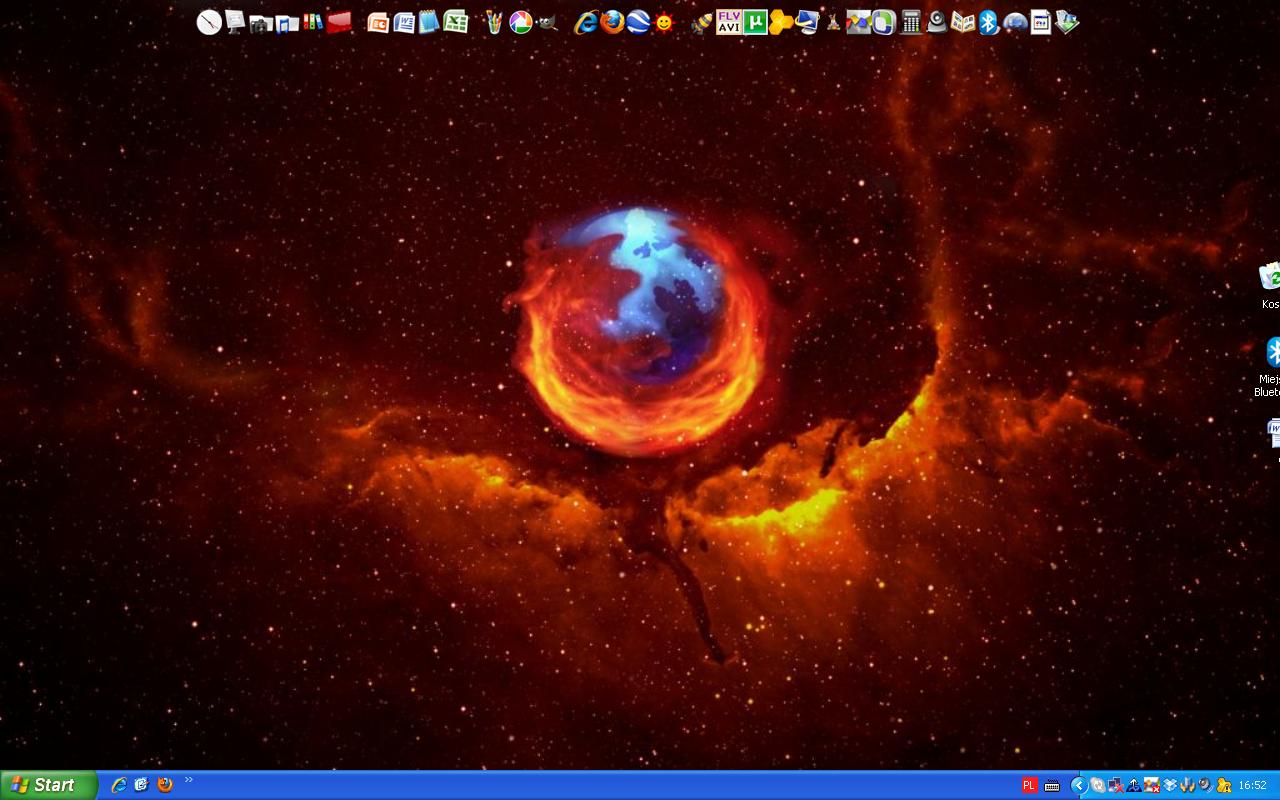Select the Bluetooth places desktop shortcut

point(1270,367)
